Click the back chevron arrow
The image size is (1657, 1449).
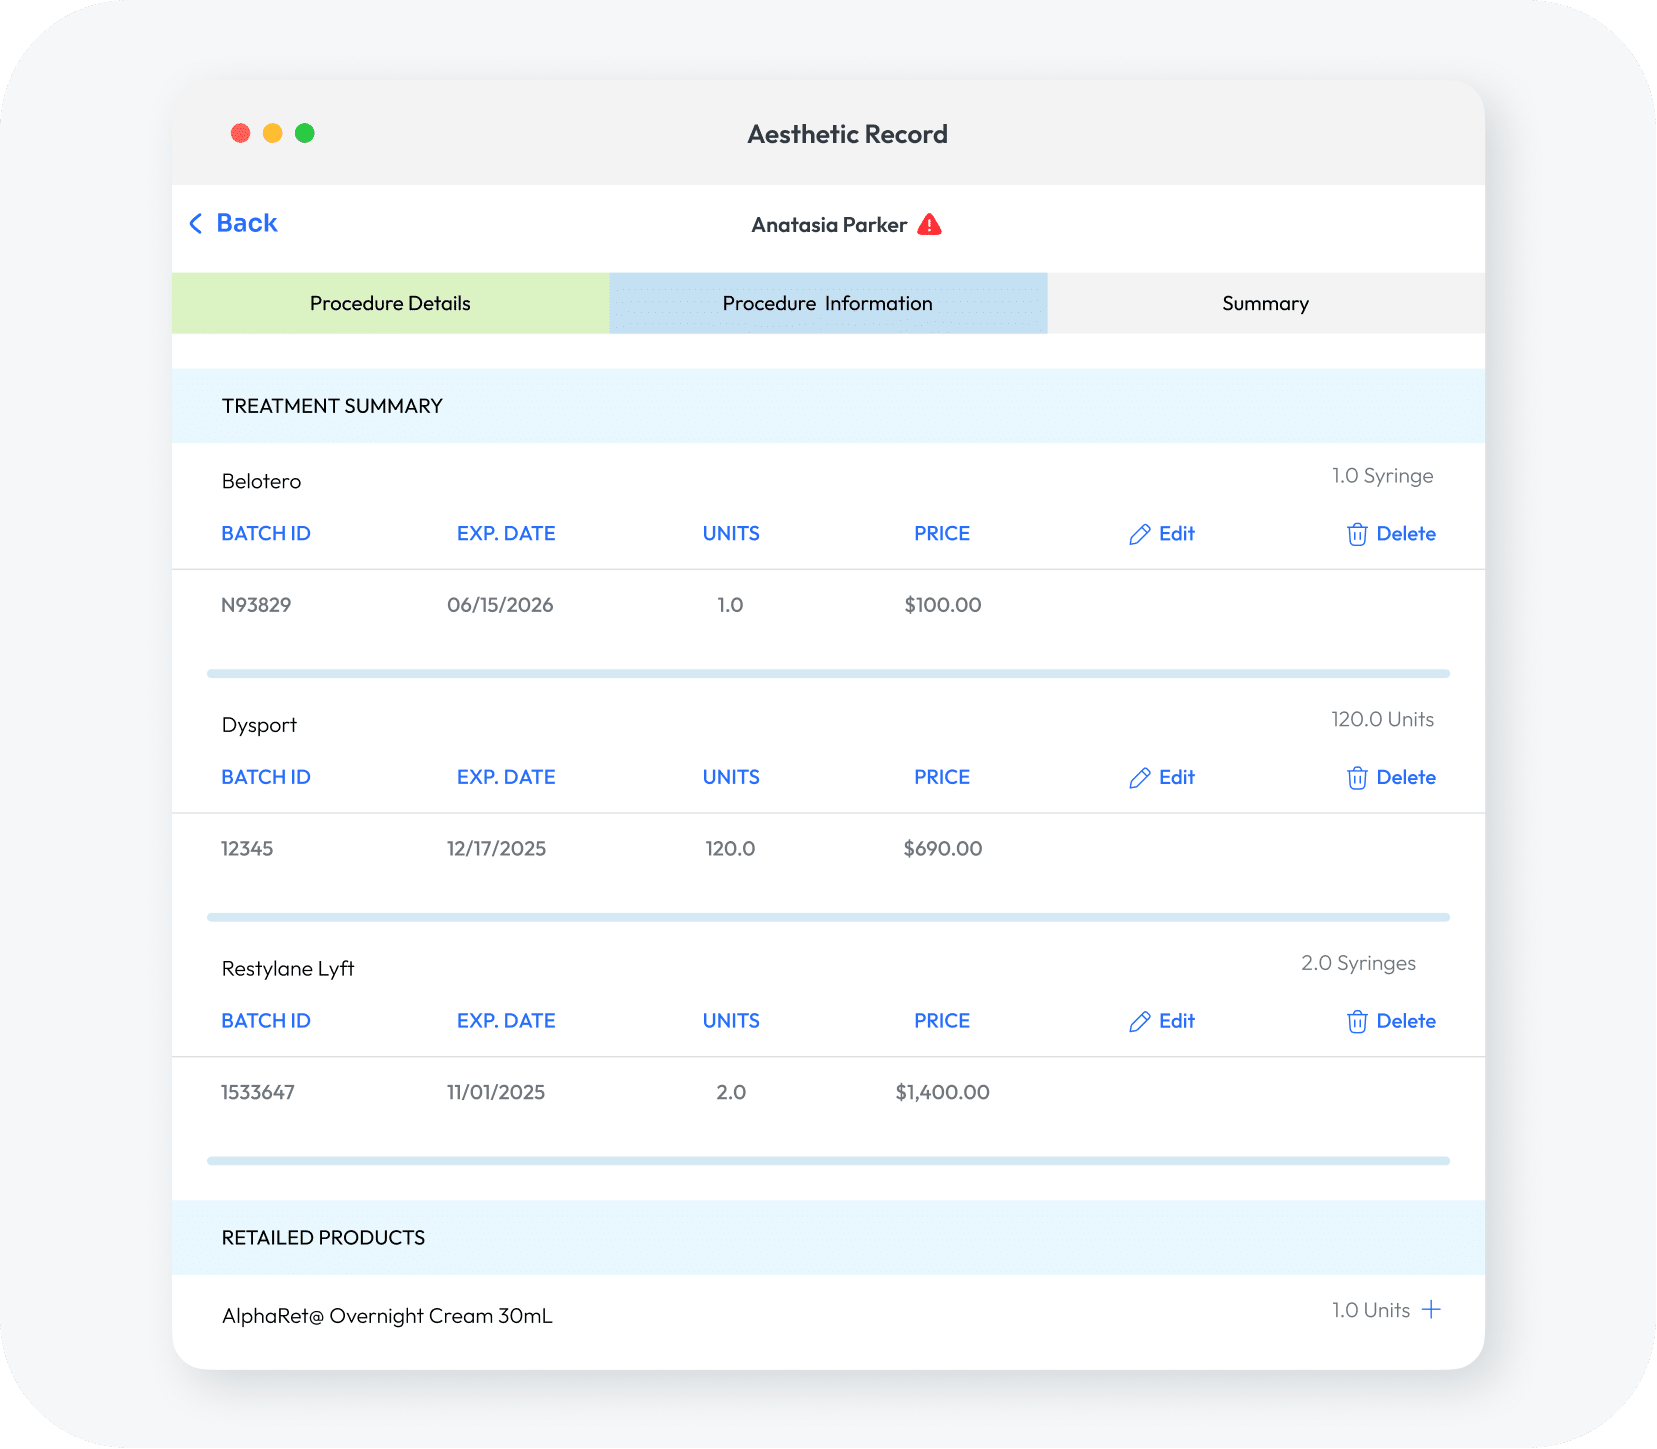pyautogui.click(x=196, y=224)
